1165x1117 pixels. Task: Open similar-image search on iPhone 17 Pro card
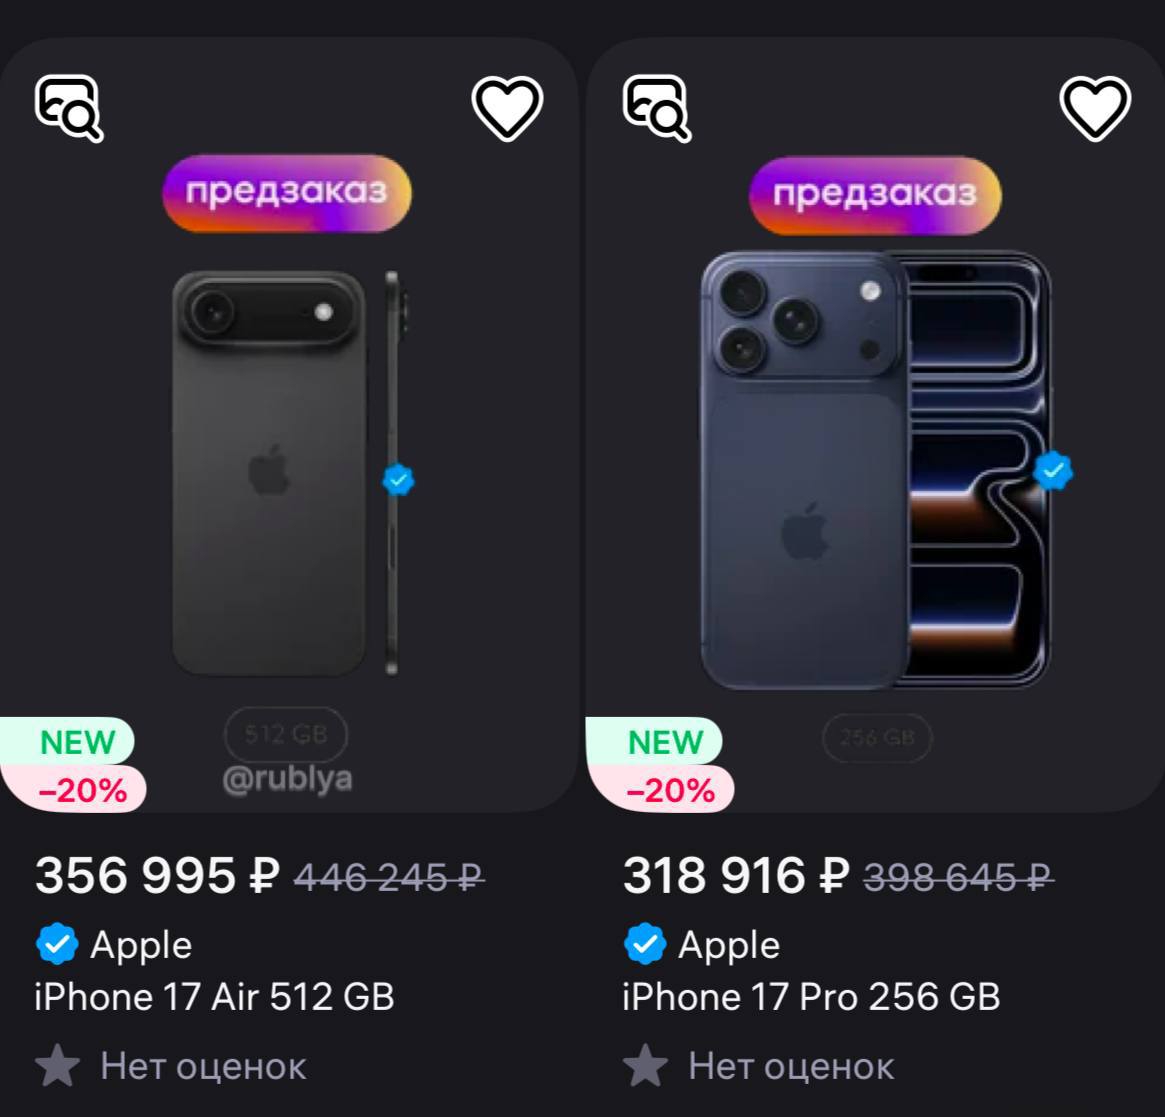point(657,108)
